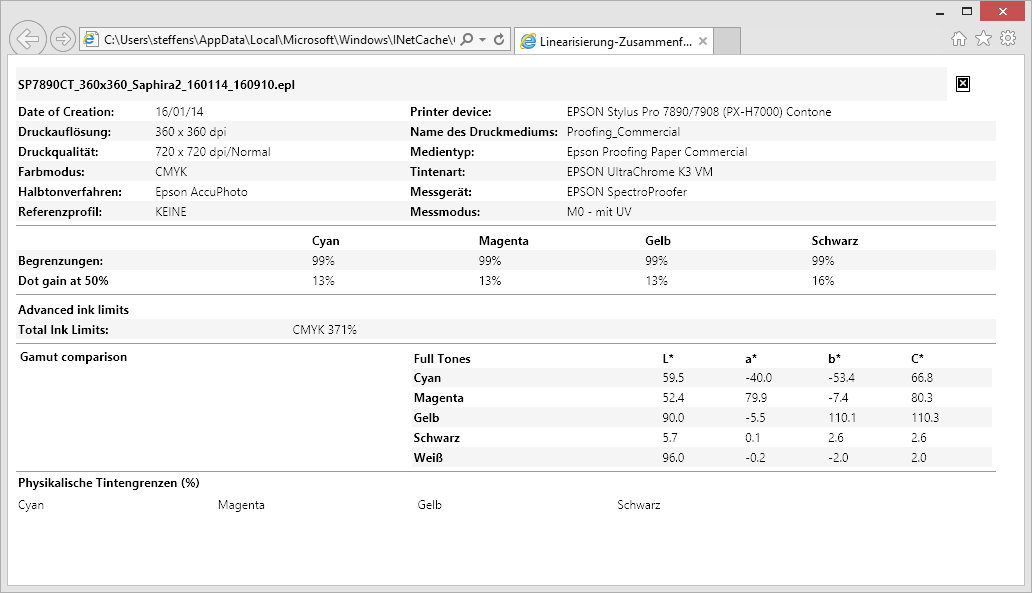The height and width of the screenshot is (593, 1032).
Task: Select the file name SP7890CT_360x360_Saphira2_160114_160910.epl
Action: pos(157,85)
